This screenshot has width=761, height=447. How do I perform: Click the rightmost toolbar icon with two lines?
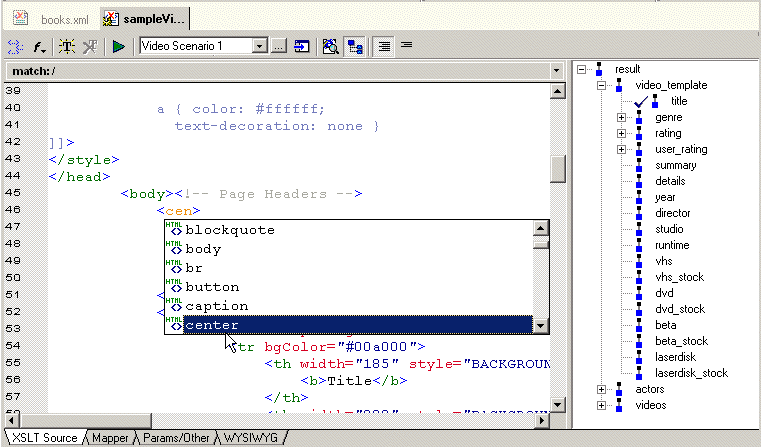coord(407,46)
